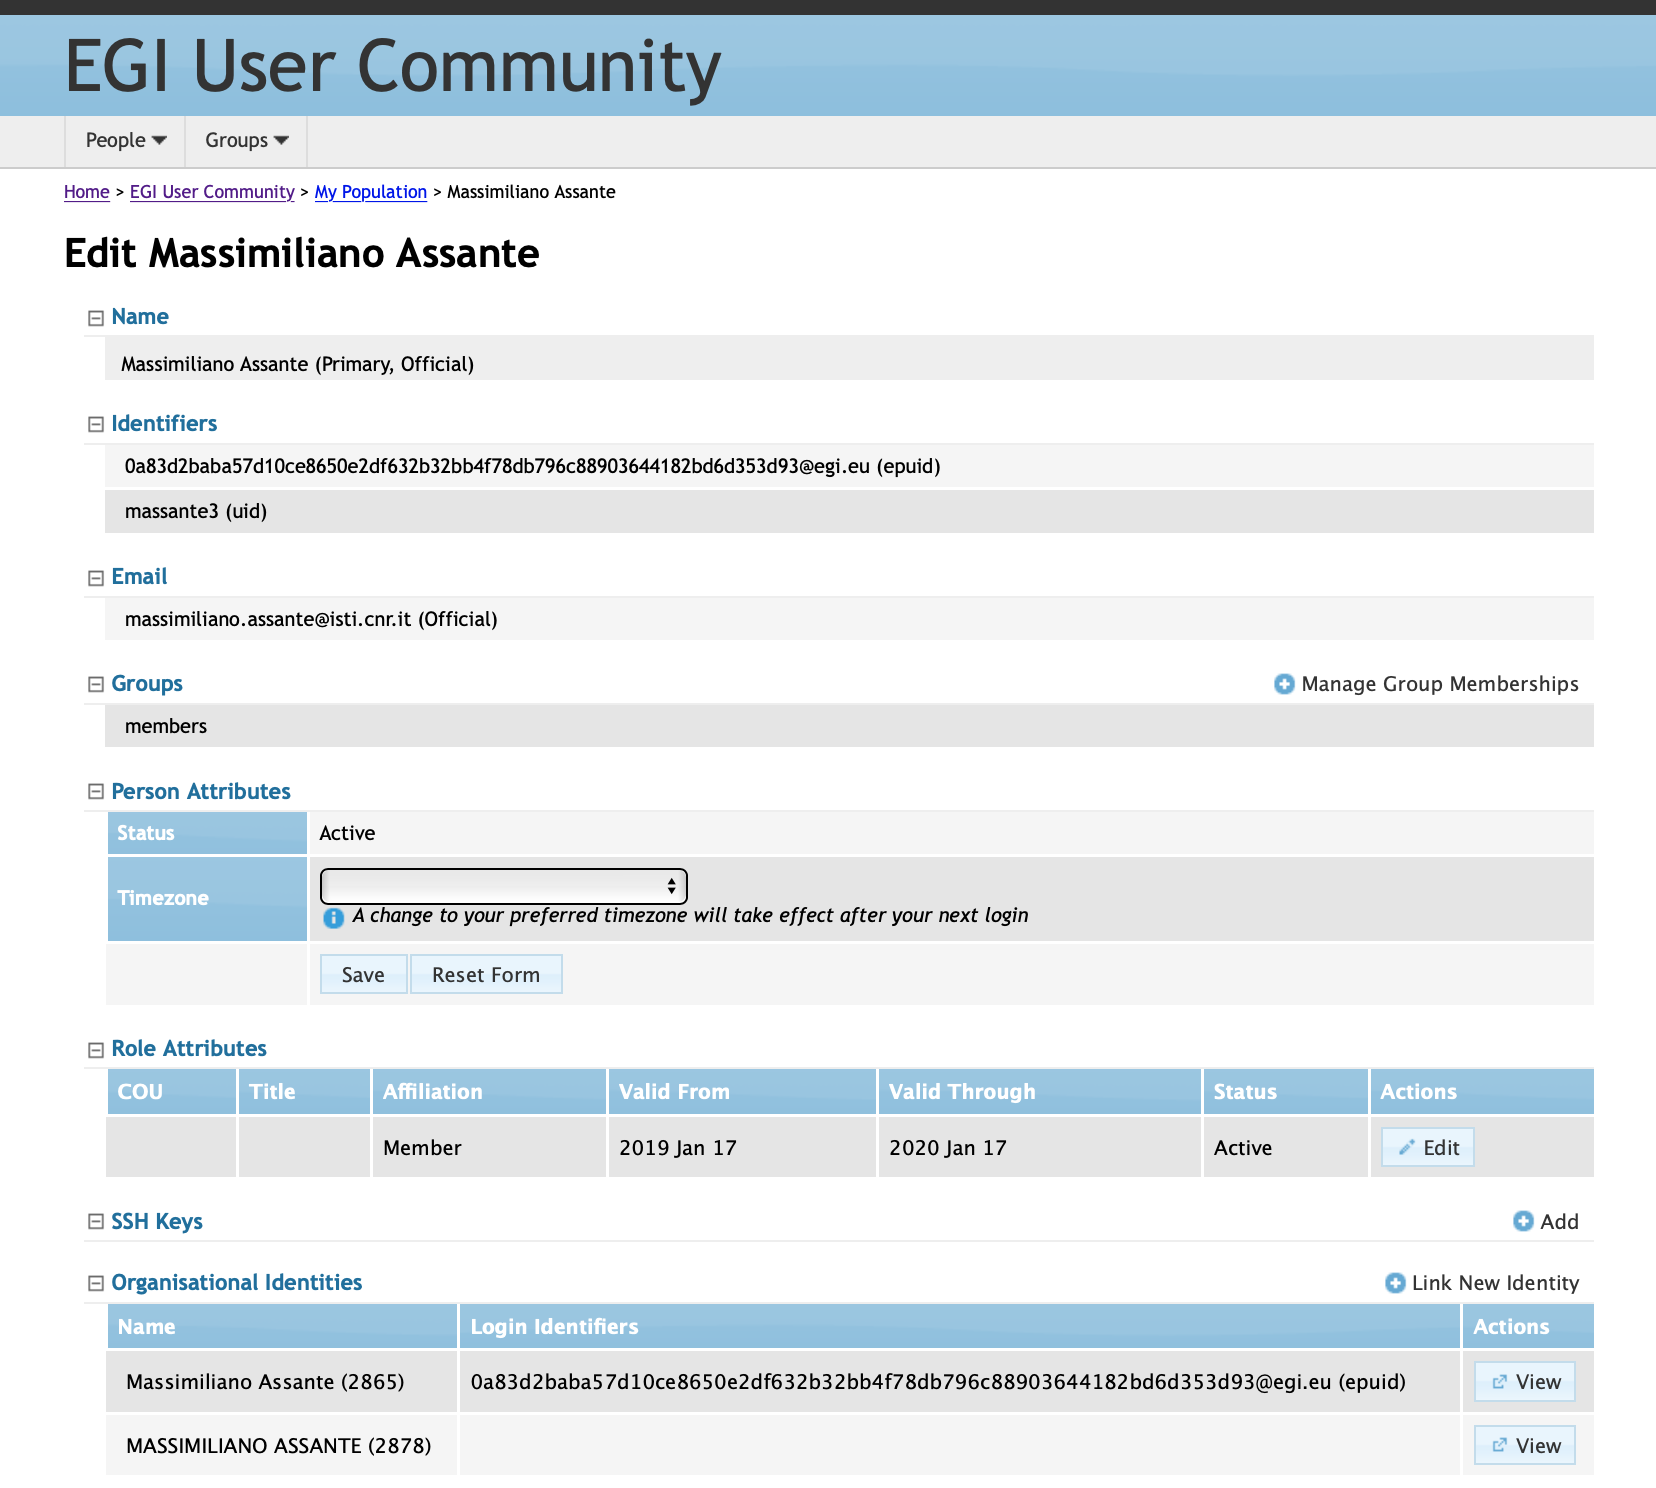Collapse the Groups section toggle icon
This screenshot has width=1656, height=1488.
click(x=96, y=684)
